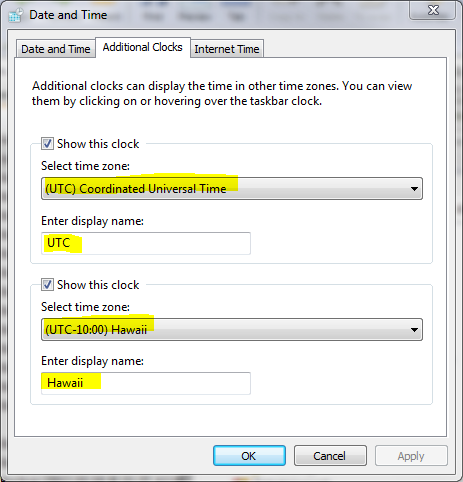Click the first Show this clock label text
Image resolution: width=463 pixels, height=482 pixels.
tap(98, 144)
